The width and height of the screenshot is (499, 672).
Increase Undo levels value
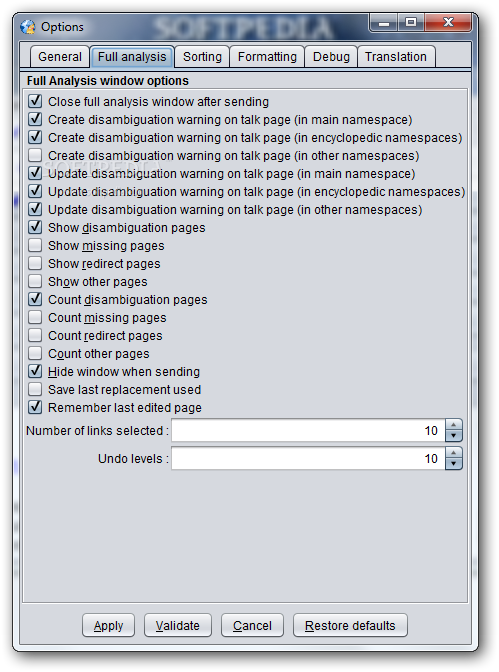click(x=454, y=453)
